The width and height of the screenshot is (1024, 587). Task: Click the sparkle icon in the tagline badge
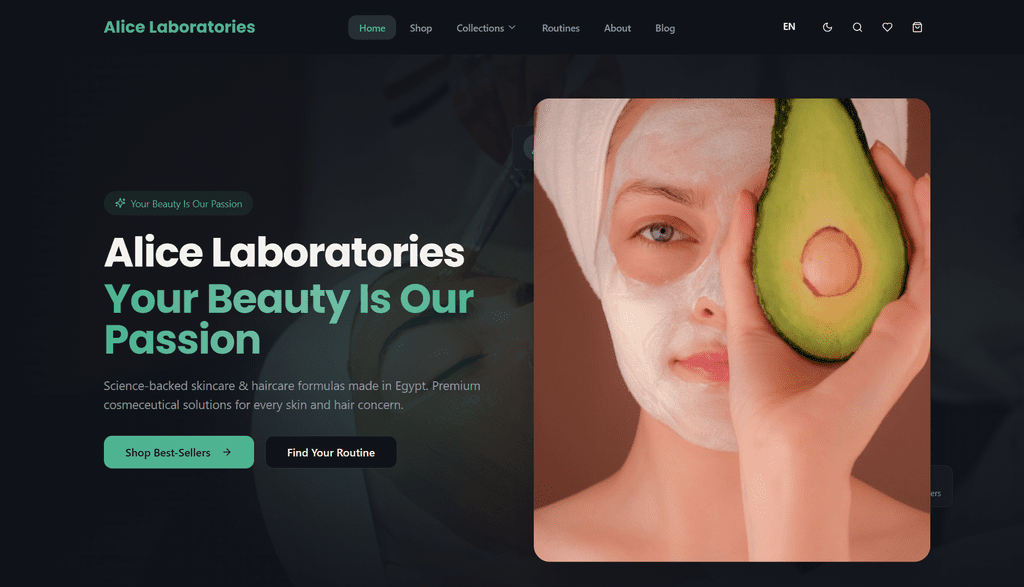pos(120,203)
